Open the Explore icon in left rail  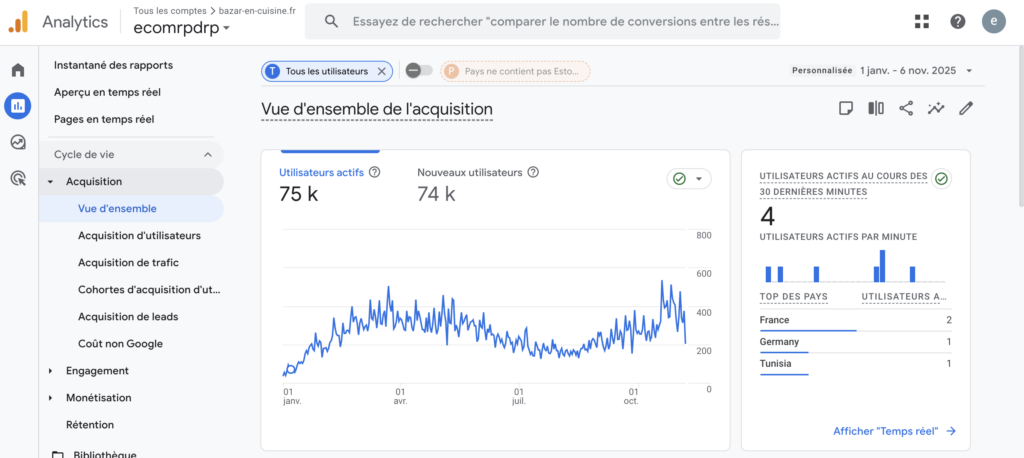(17, 142)
